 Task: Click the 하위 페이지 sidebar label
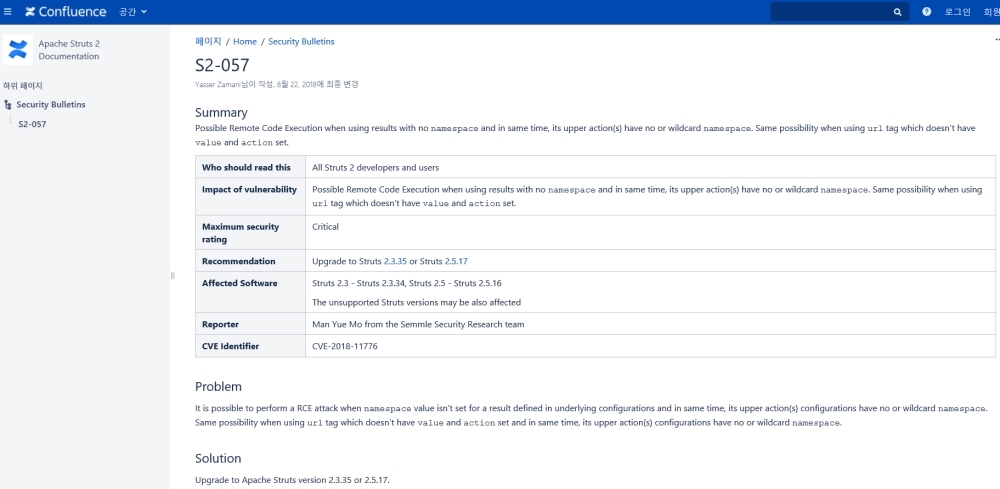tap(22, 85)
